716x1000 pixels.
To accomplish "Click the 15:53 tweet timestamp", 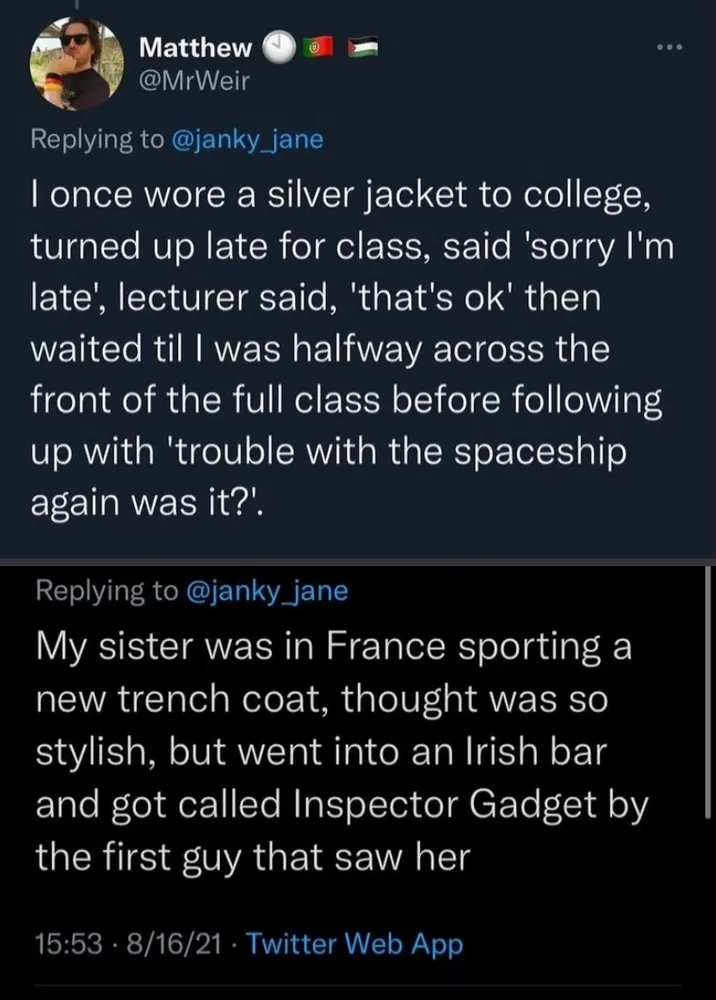I will pyautogui.click(x=62, y=943).
